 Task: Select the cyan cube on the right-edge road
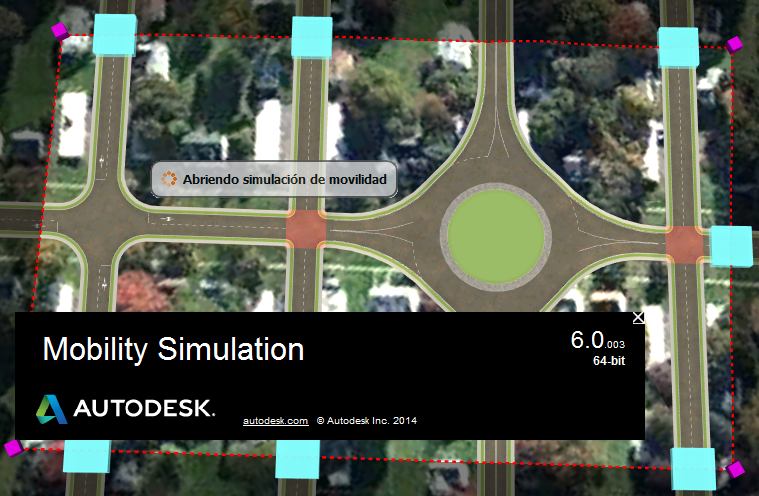point(731,246)
